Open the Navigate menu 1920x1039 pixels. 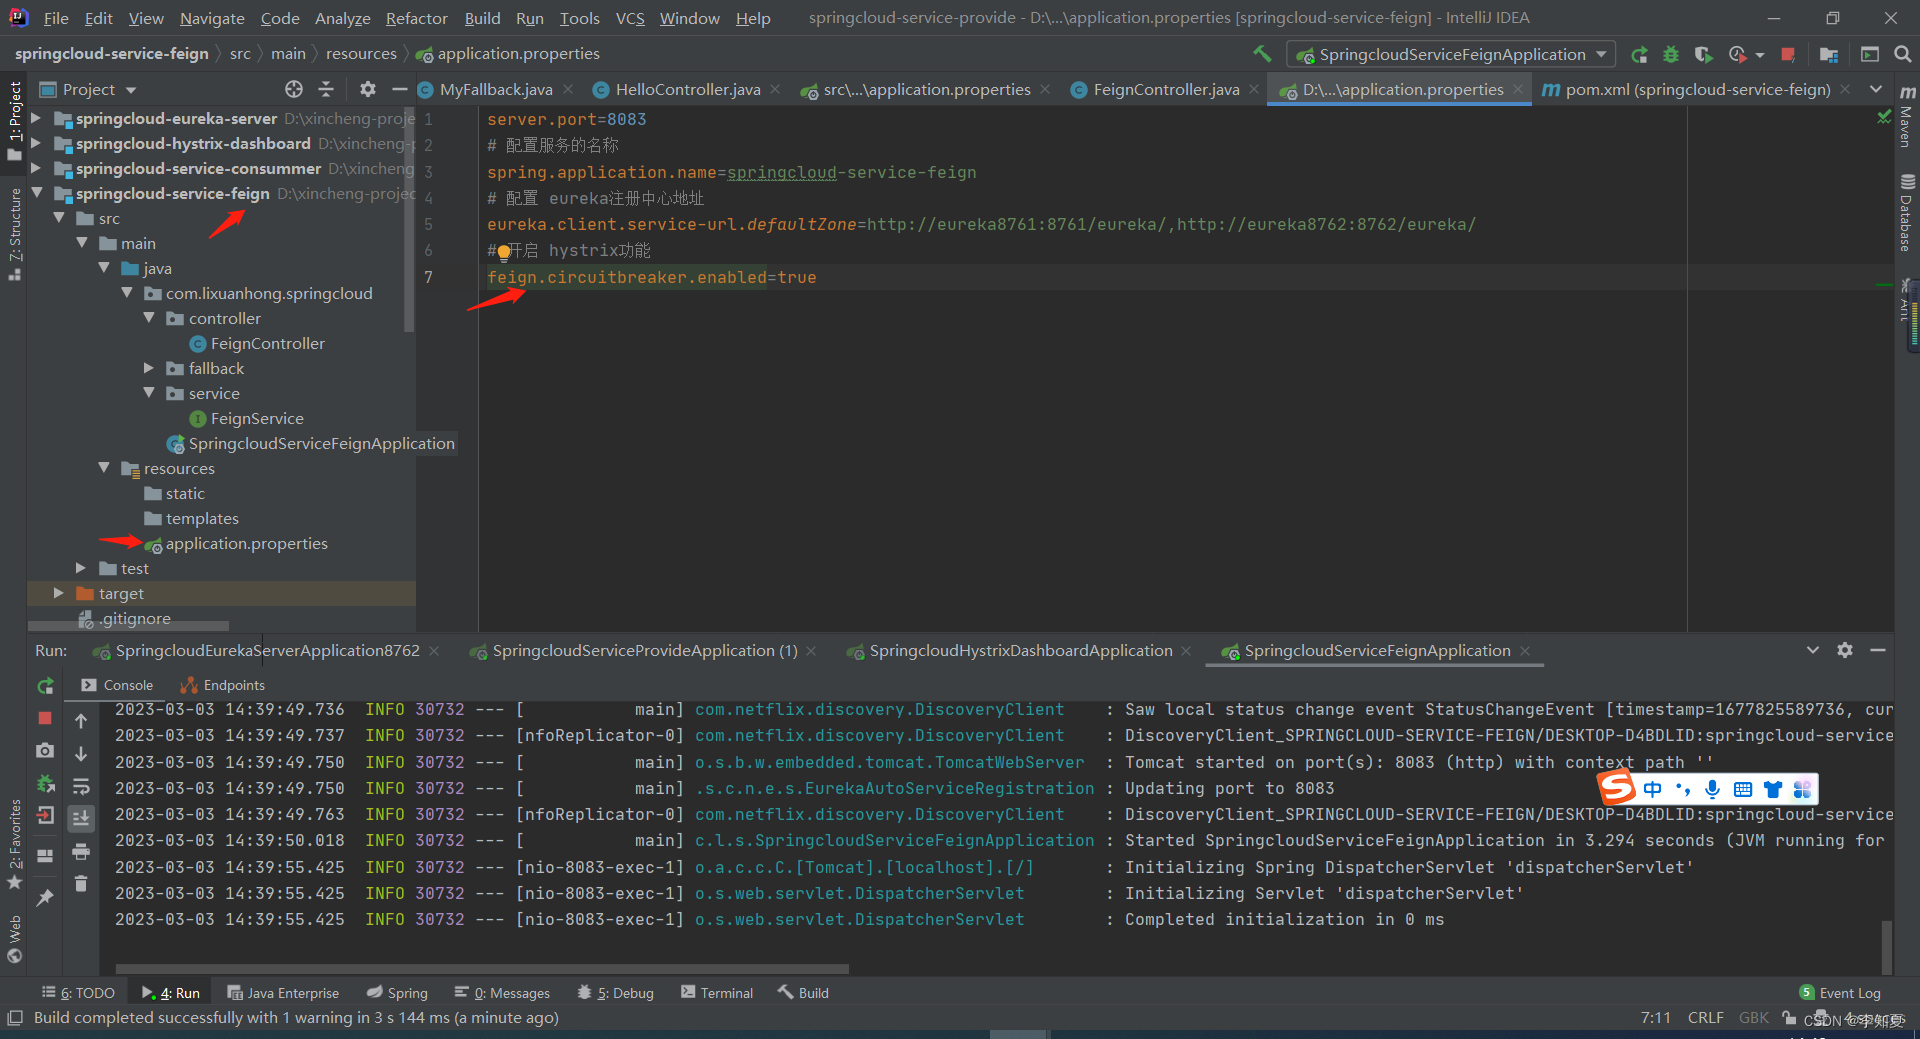(212, 18)
